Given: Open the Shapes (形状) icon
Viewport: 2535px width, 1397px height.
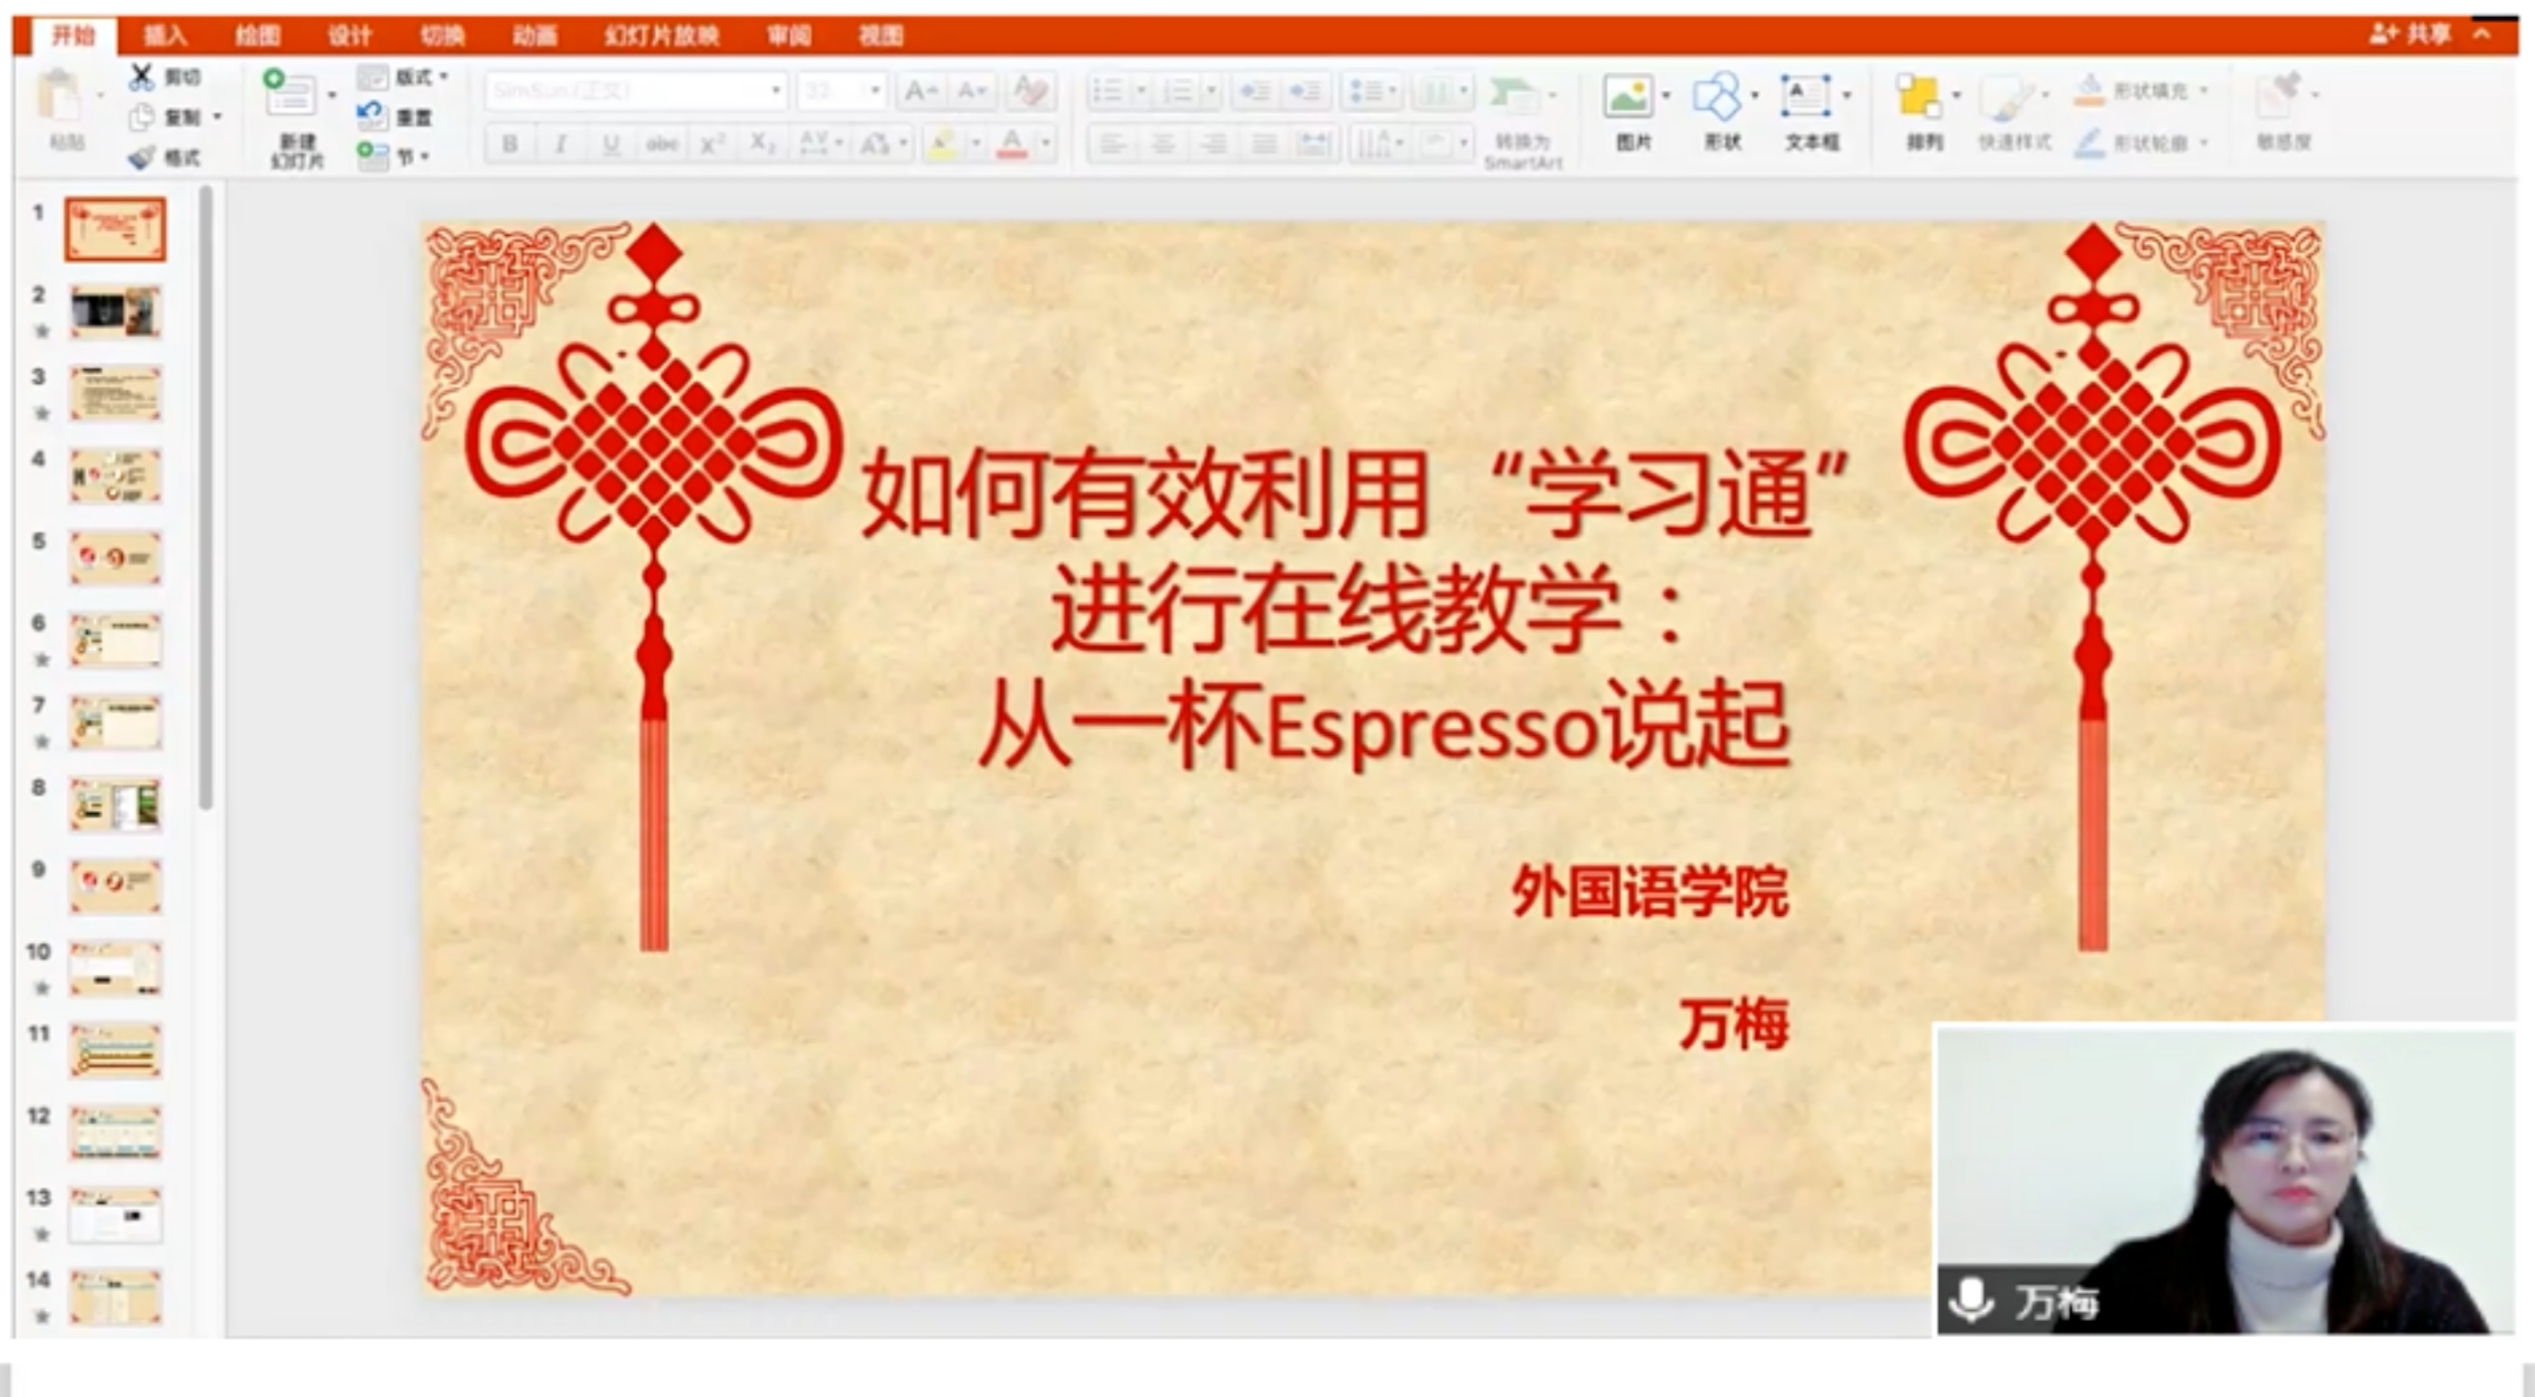Looking at the screenshot, I should (x=1717, y=97).
